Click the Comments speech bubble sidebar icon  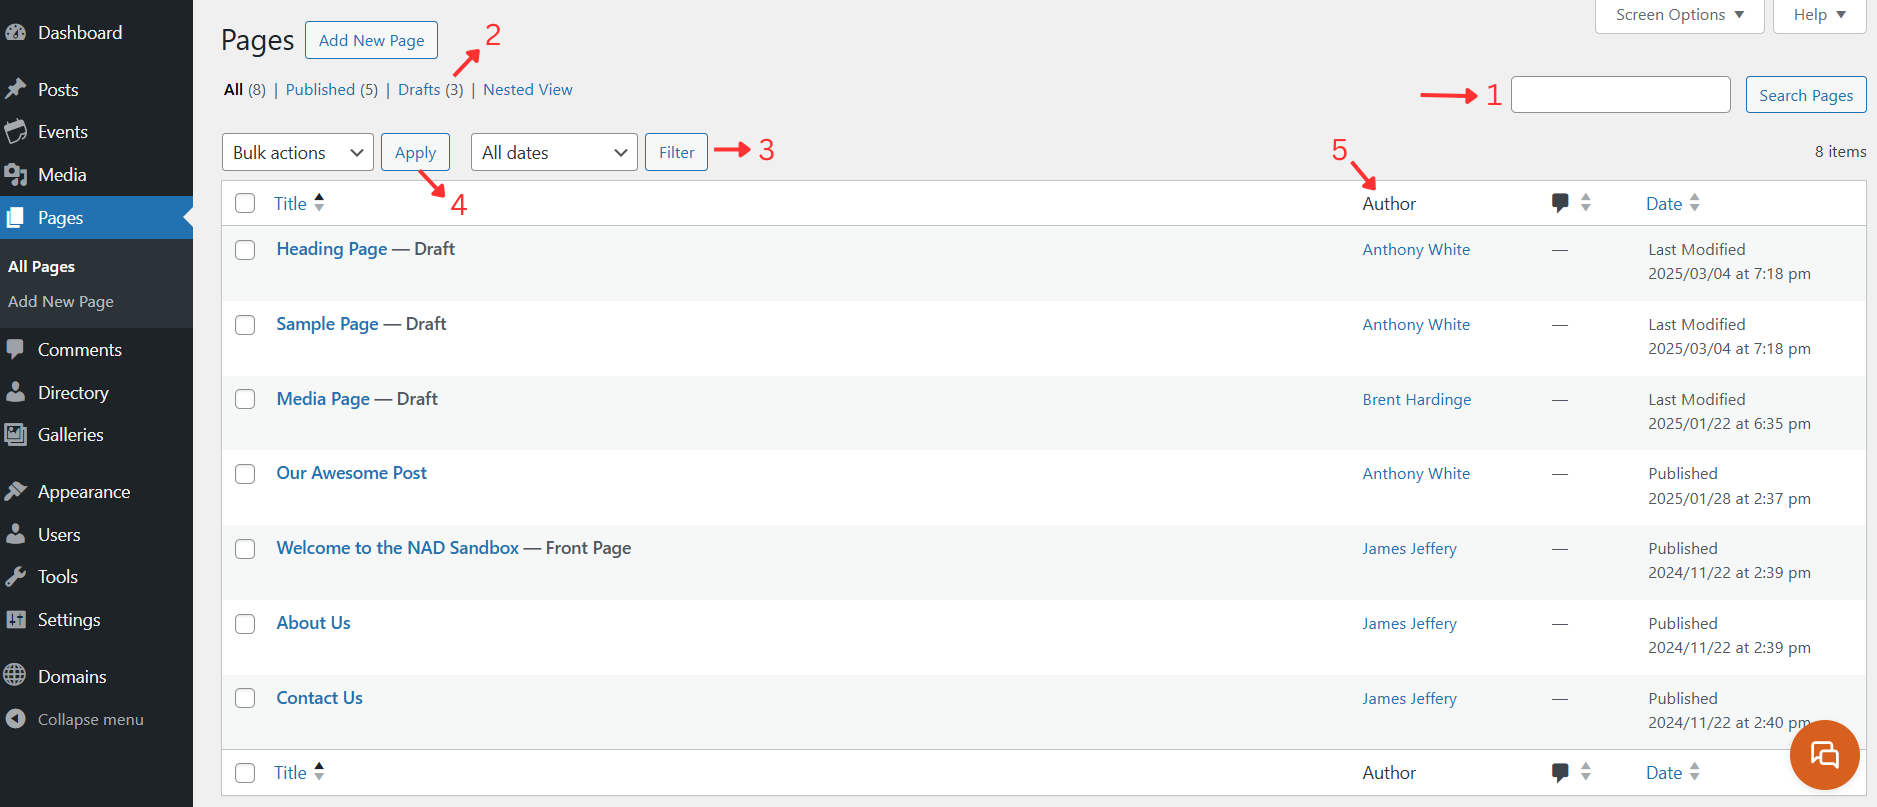(x=15, y=349)
